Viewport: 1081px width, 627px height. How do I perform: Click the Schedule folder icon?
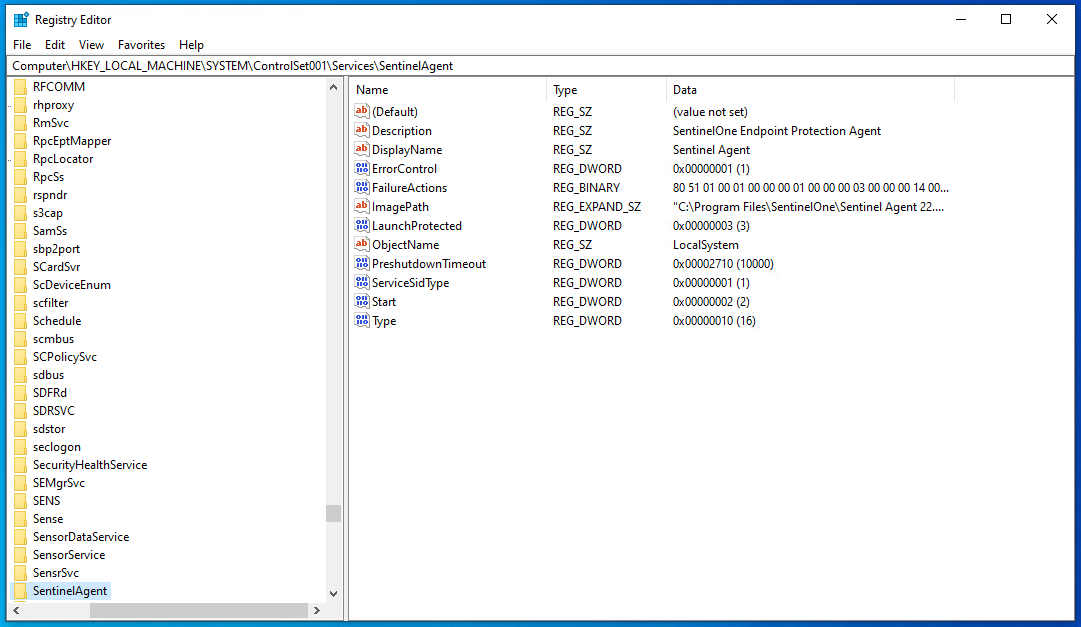tap(20, 321)
